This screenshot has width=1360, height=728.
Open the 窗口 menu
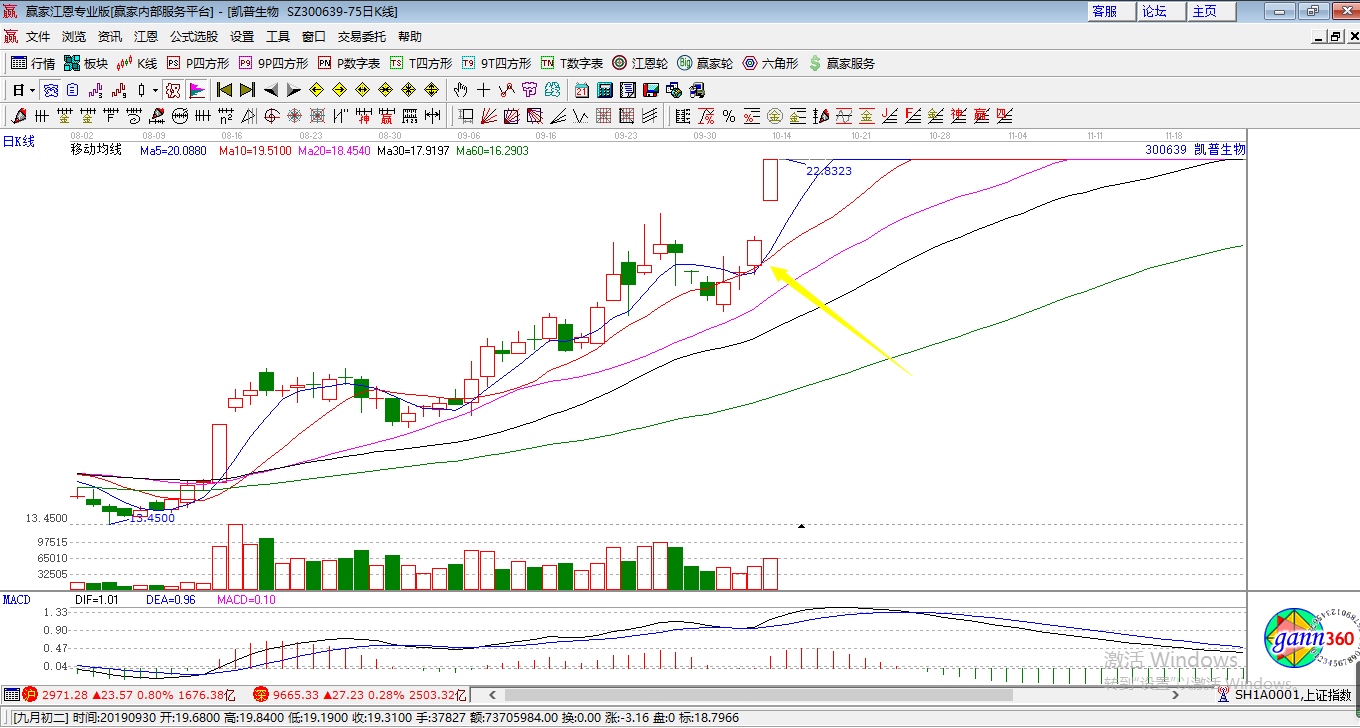pos(314,37)
